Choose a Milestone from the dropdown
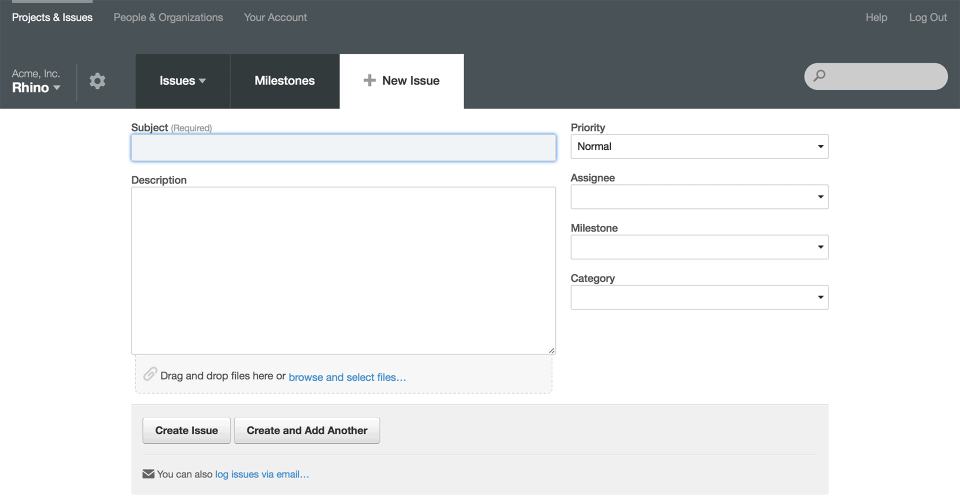This screenshot has height=502, width=960. point(699,247)
